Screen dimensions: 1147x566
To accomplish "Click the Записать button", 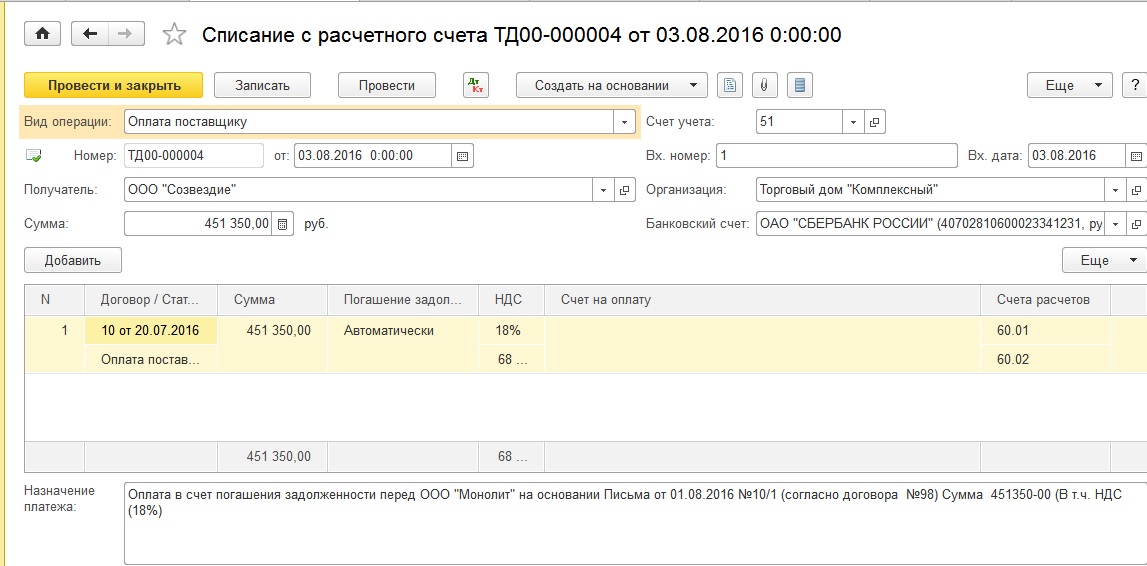I will (x=263, y=85).
